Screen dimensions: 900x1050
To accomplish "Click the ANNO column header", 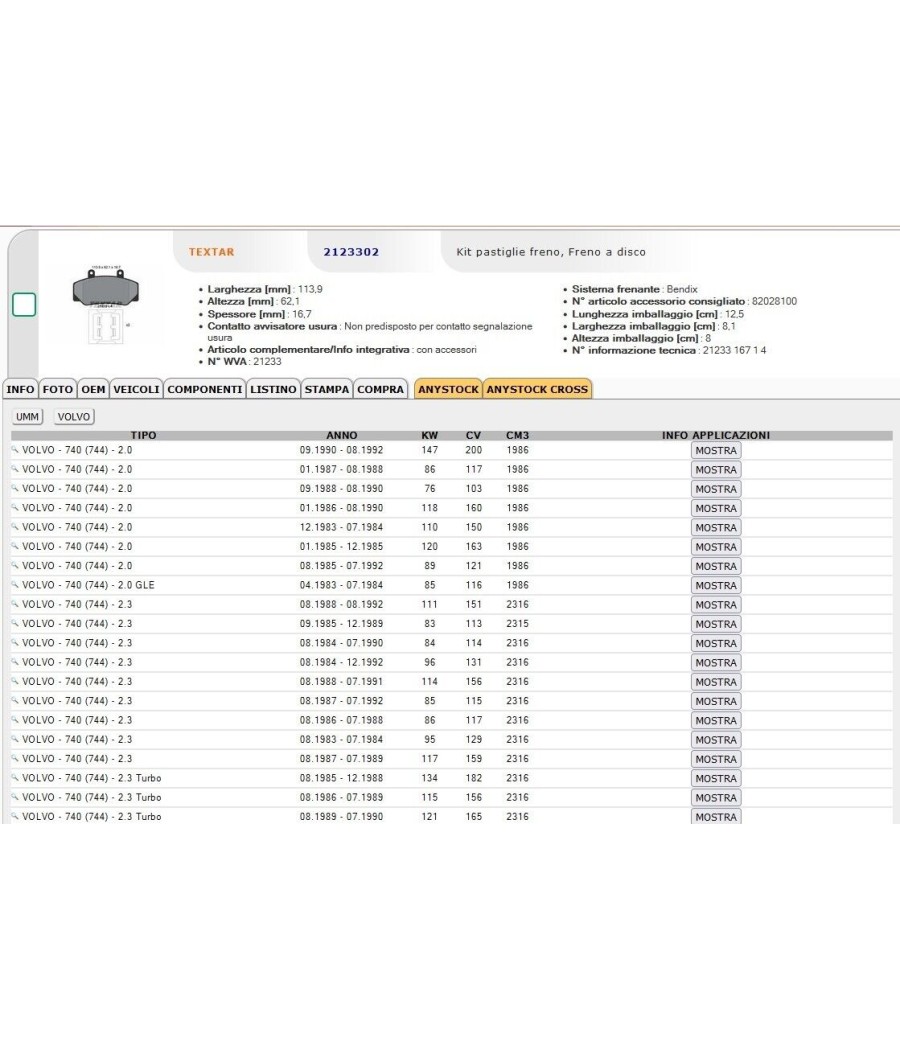I will tap(342, 435).
